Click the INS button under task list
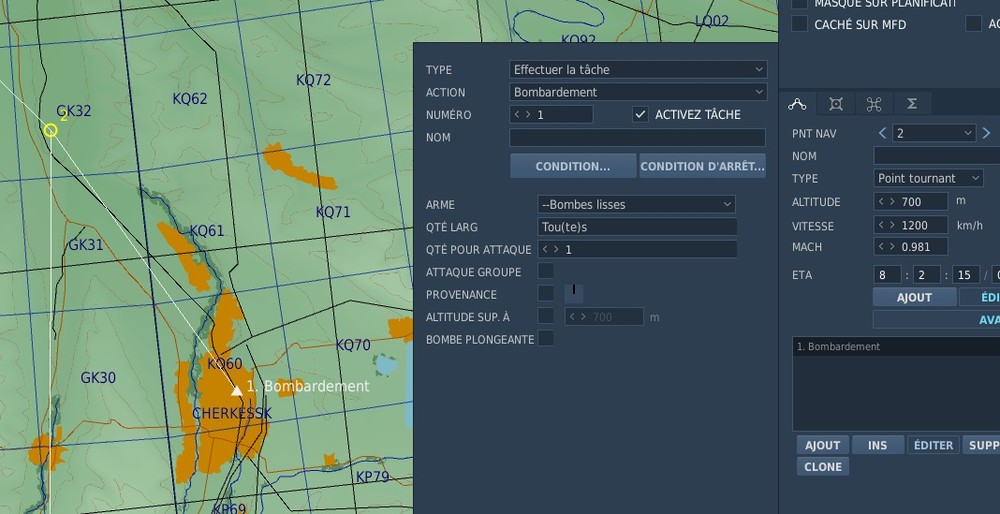1000x514 pixels. [878, 445]
